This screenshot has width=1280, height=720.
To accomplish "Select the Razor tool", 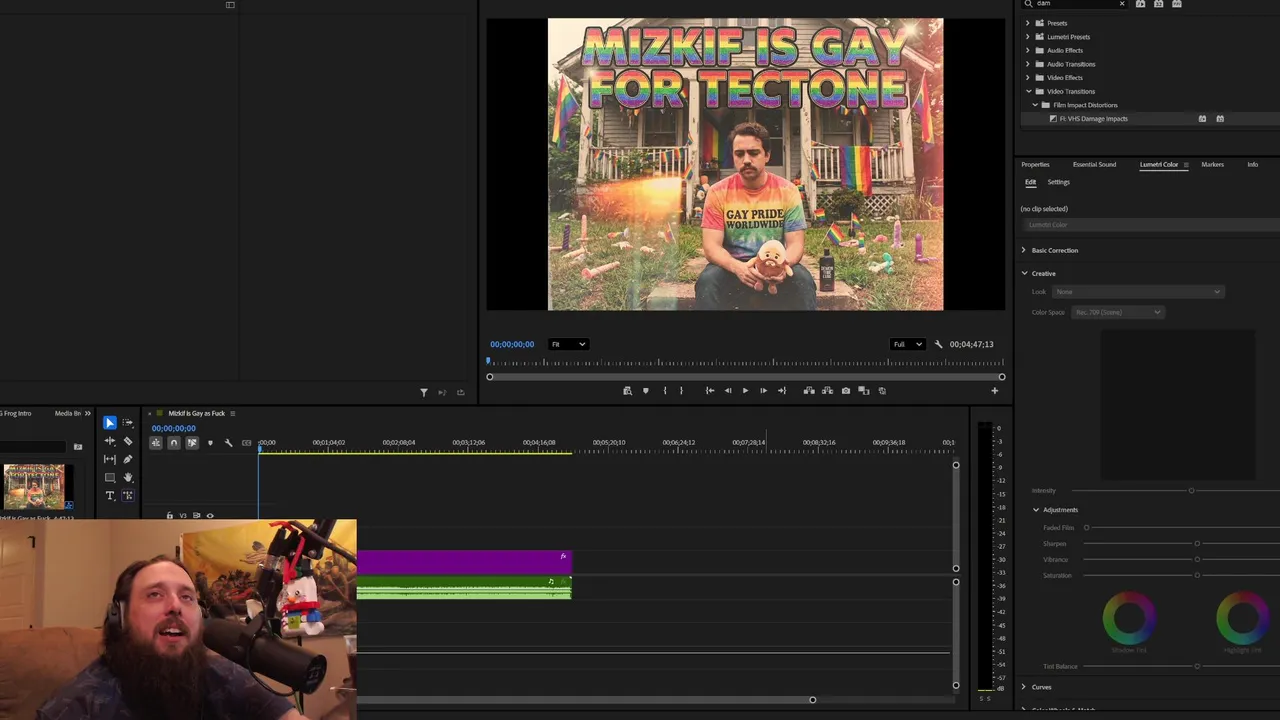I will point(128,441).
